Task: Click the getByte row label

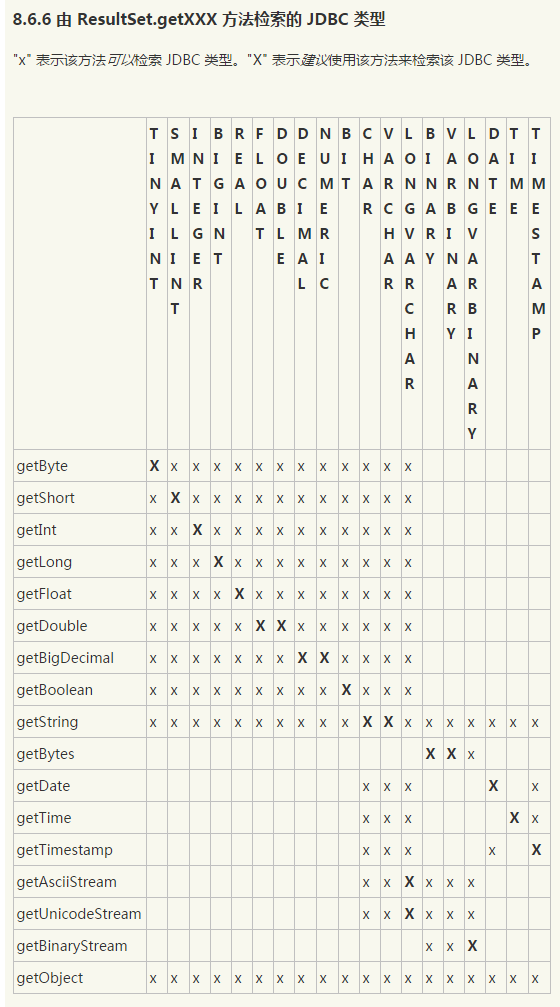Action: point(42,466)
